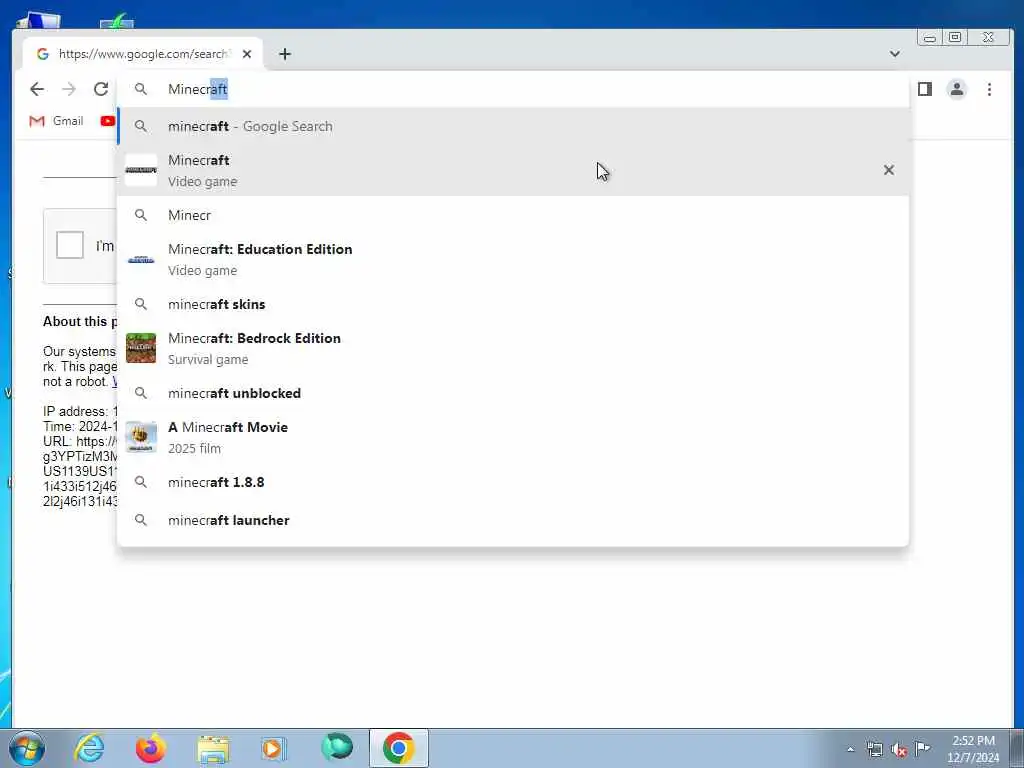Show hidden system tray icons
Viewport: 1024px width, 768px height.
(850, 749)
